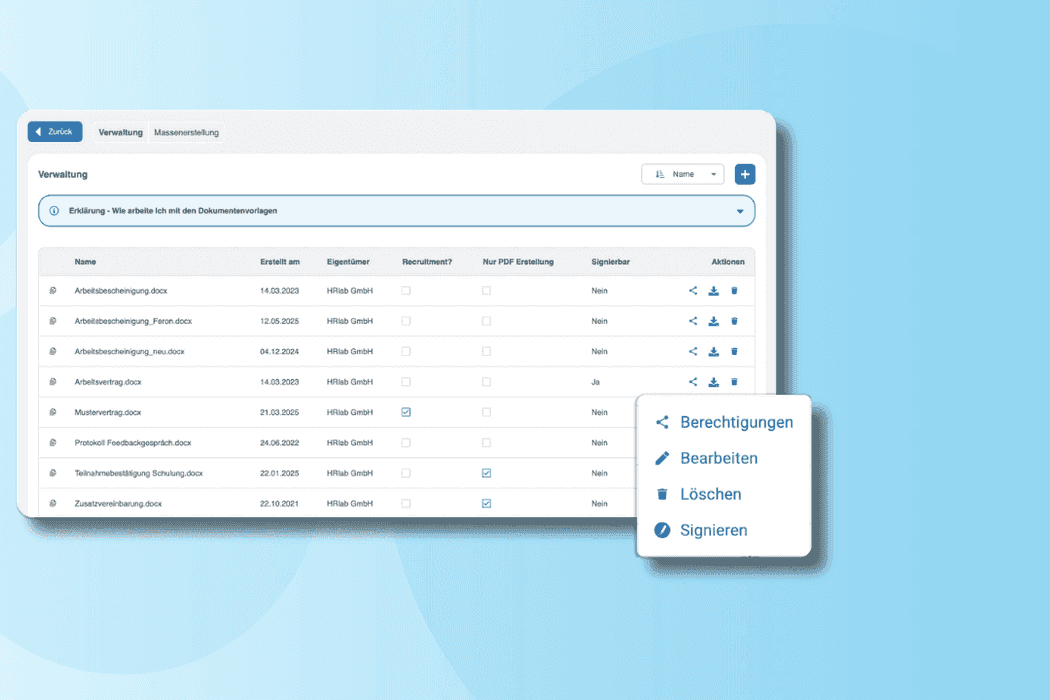Open the Name sorting dropdown
The image size is (1050, 700).
coord(683,174)
